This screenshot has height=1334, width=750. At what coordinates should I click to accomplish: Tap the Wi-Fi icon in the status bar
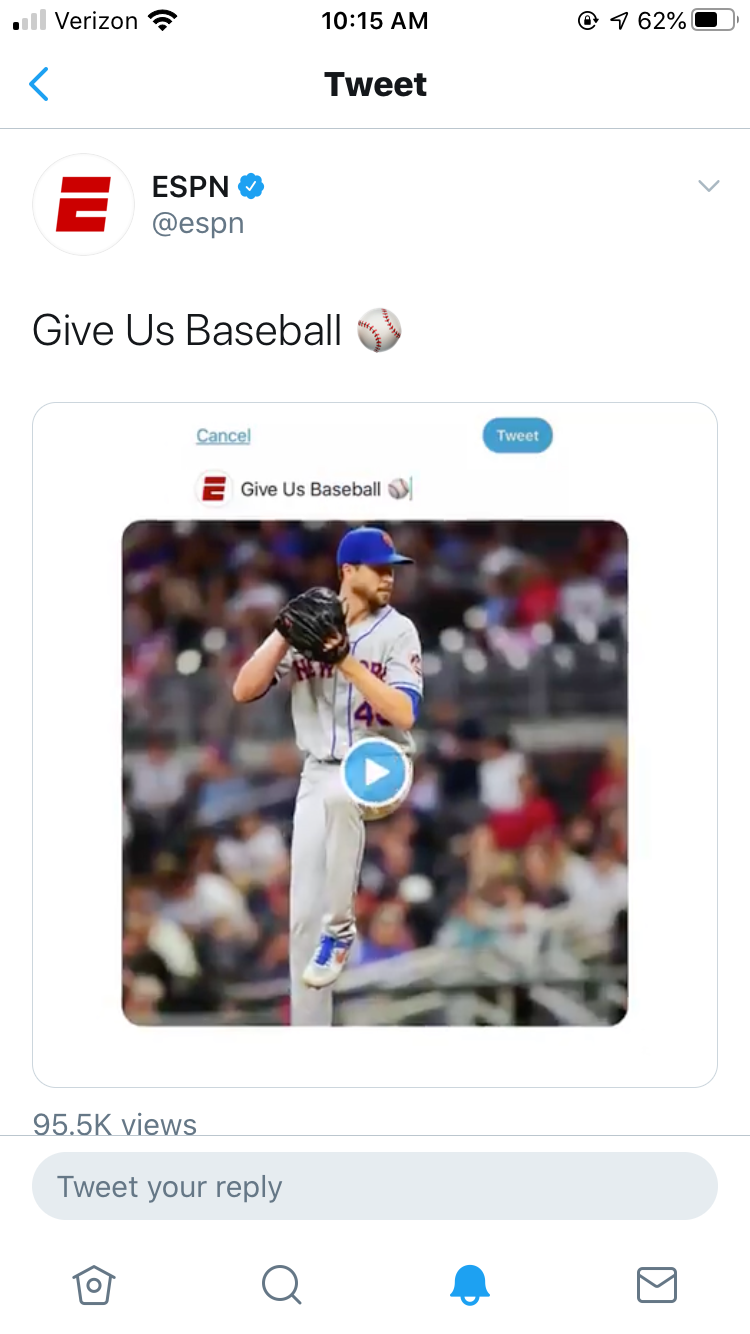pos(161,20)
